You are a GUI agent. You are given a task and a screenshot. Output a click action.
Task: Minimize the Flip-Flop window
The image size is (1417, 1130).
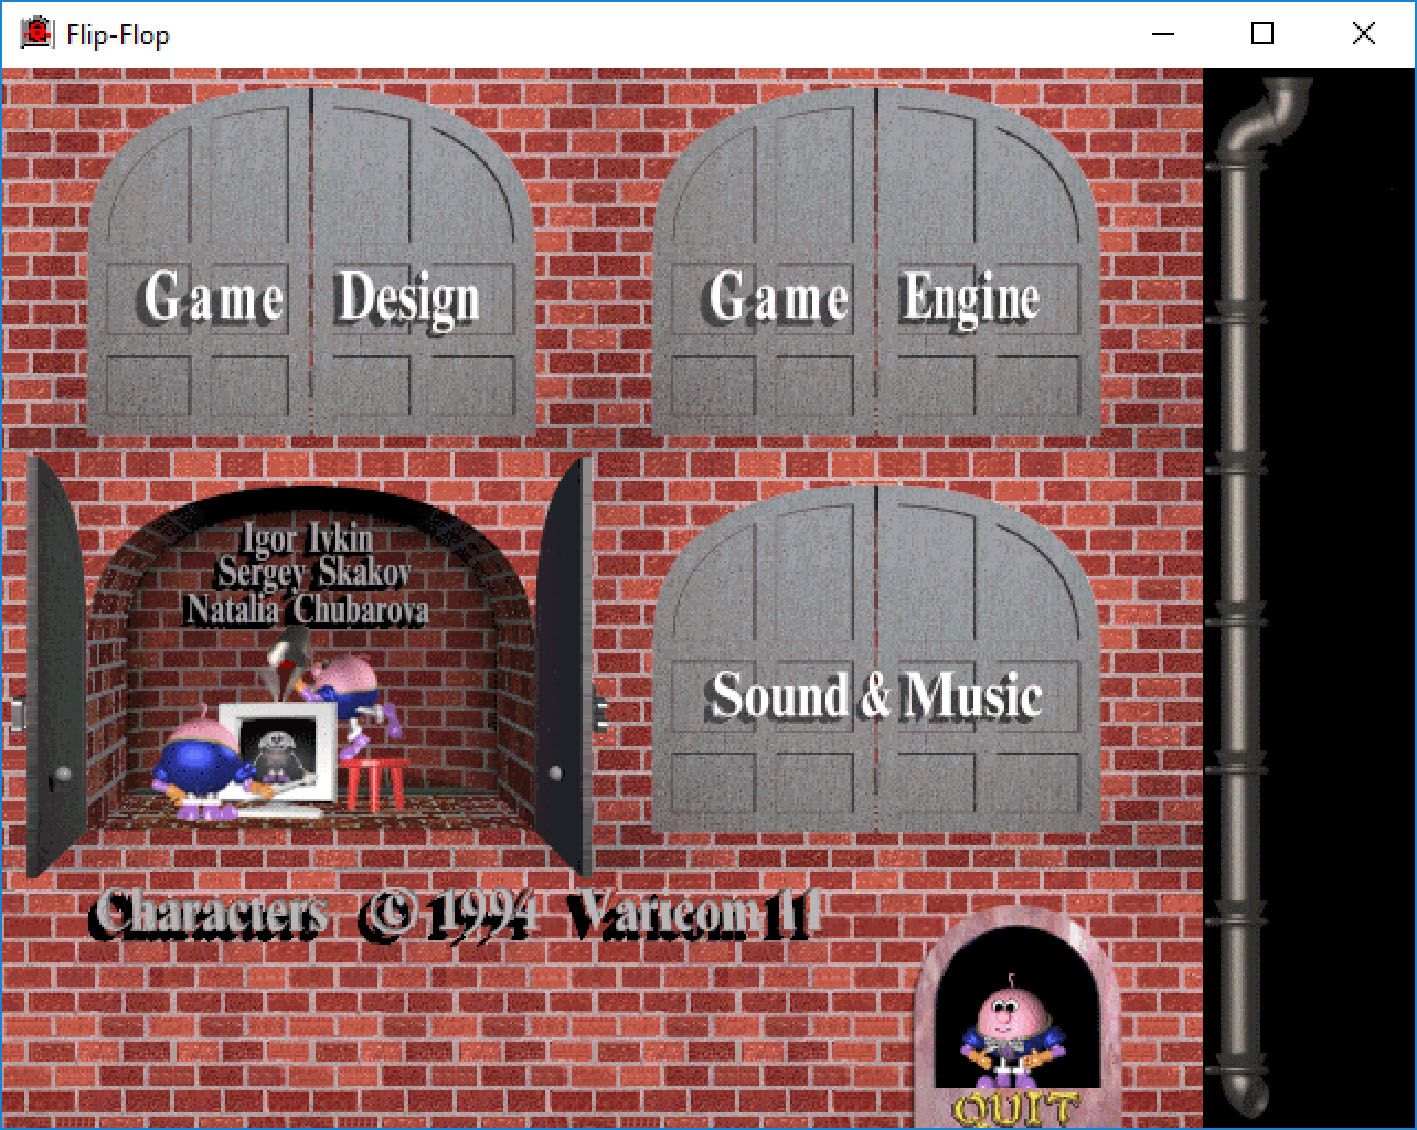1163,34
